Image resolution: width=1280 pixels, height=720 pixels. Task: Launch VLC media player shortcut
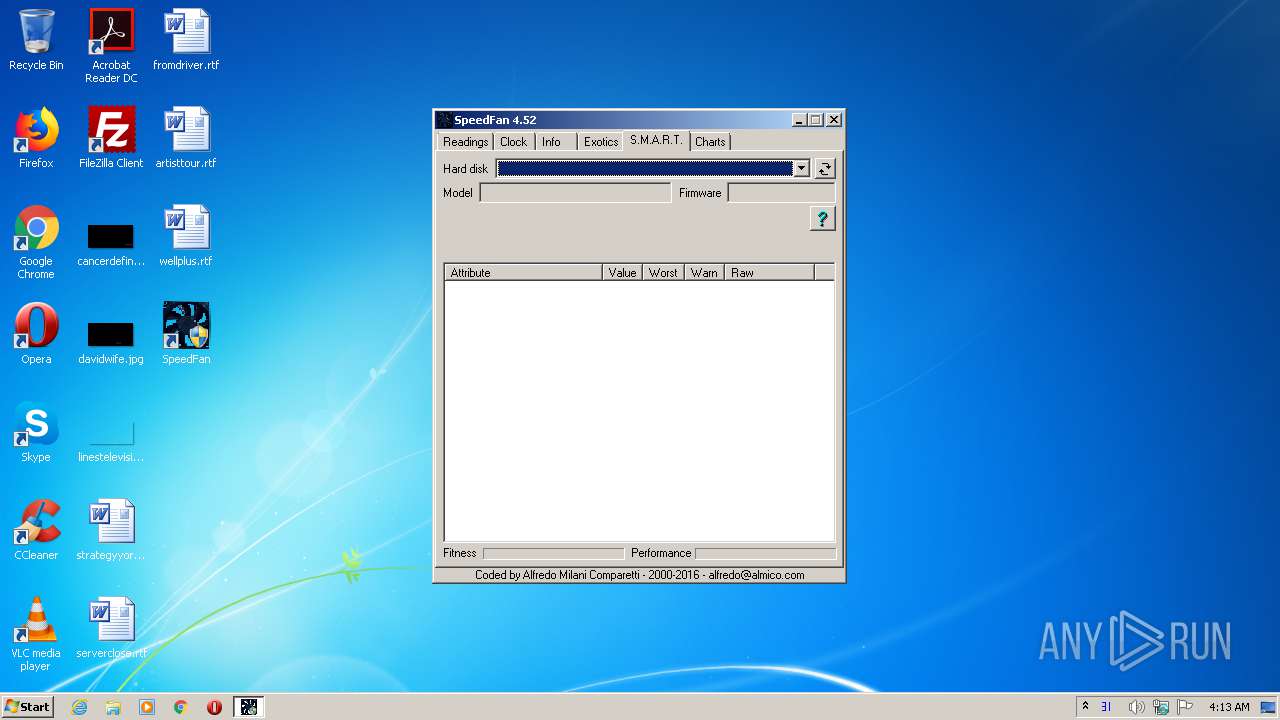pyautogui.click(x=36, y=634)
